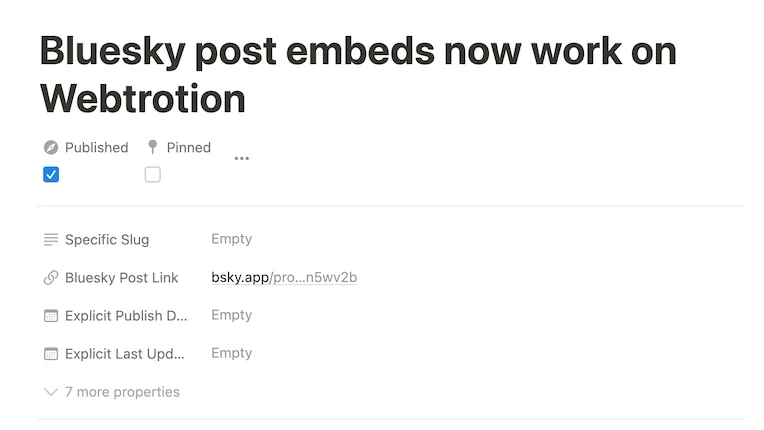764x430 pixels.
Task: Click the Pinned pushpin icon
Action: tap(152, 148)
